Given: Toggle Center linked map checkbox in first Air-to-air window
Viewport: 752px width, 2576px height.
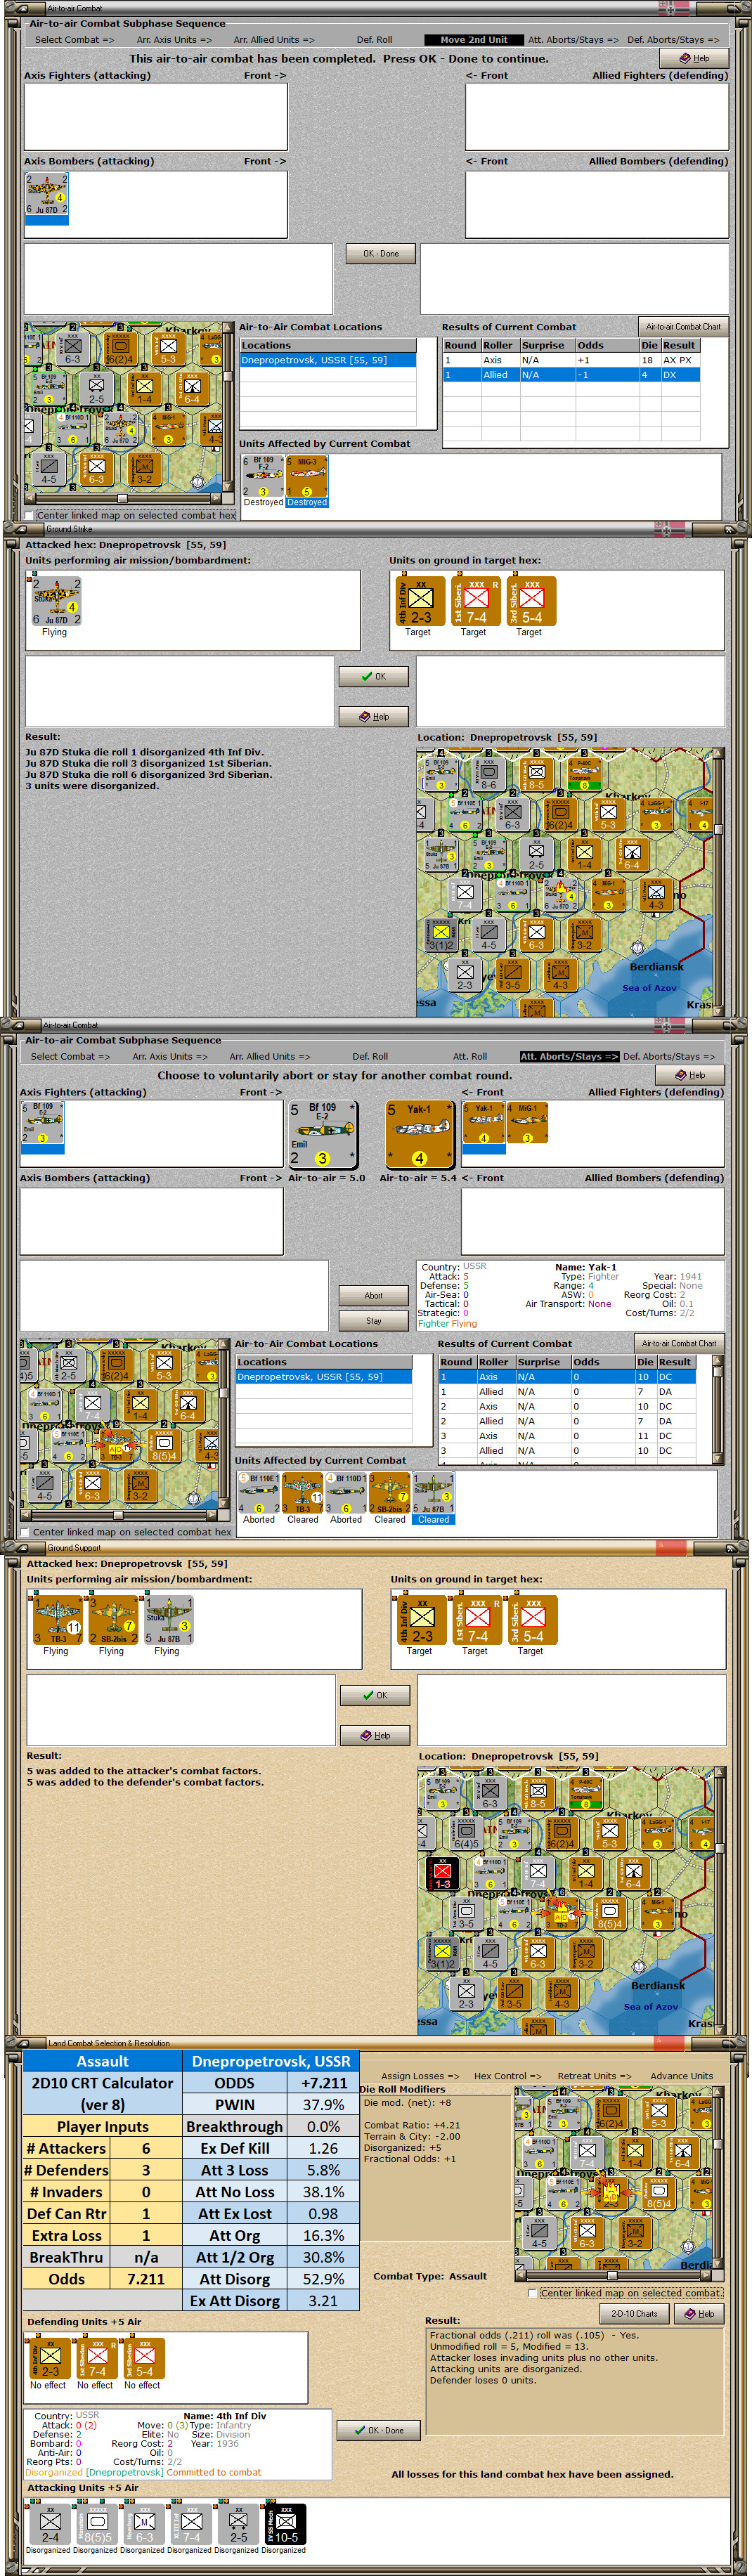Looking at the screenshot, I should pos(29,516).
